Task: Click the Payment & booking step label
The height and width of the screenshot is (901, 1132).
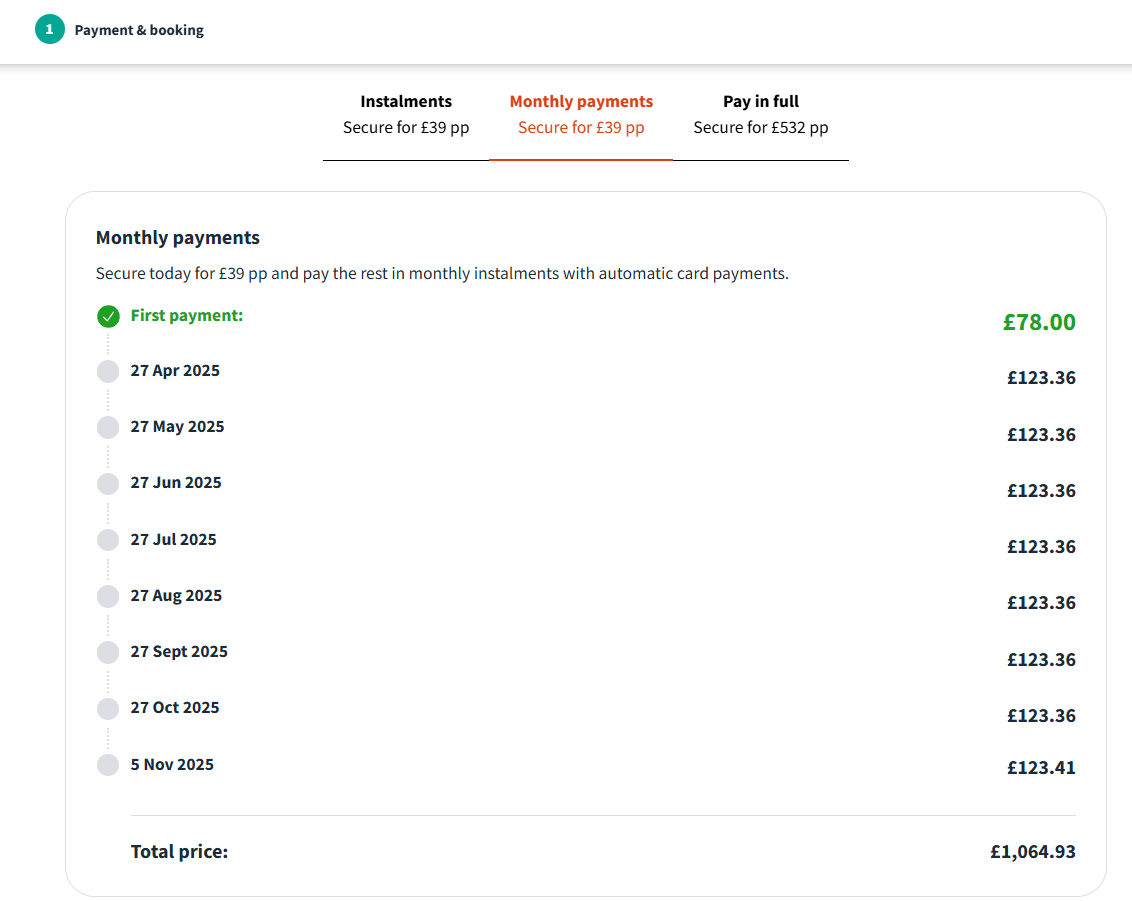Action: click(139, 30)
